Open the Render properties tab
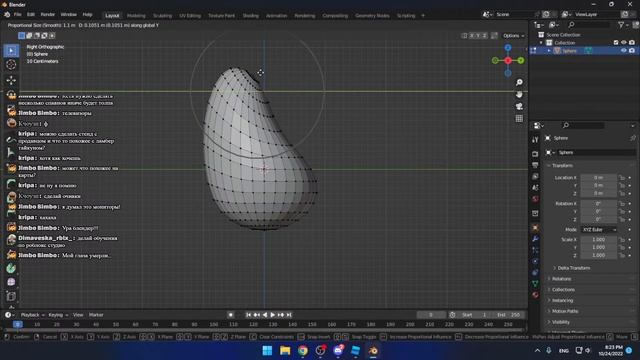 535,154
